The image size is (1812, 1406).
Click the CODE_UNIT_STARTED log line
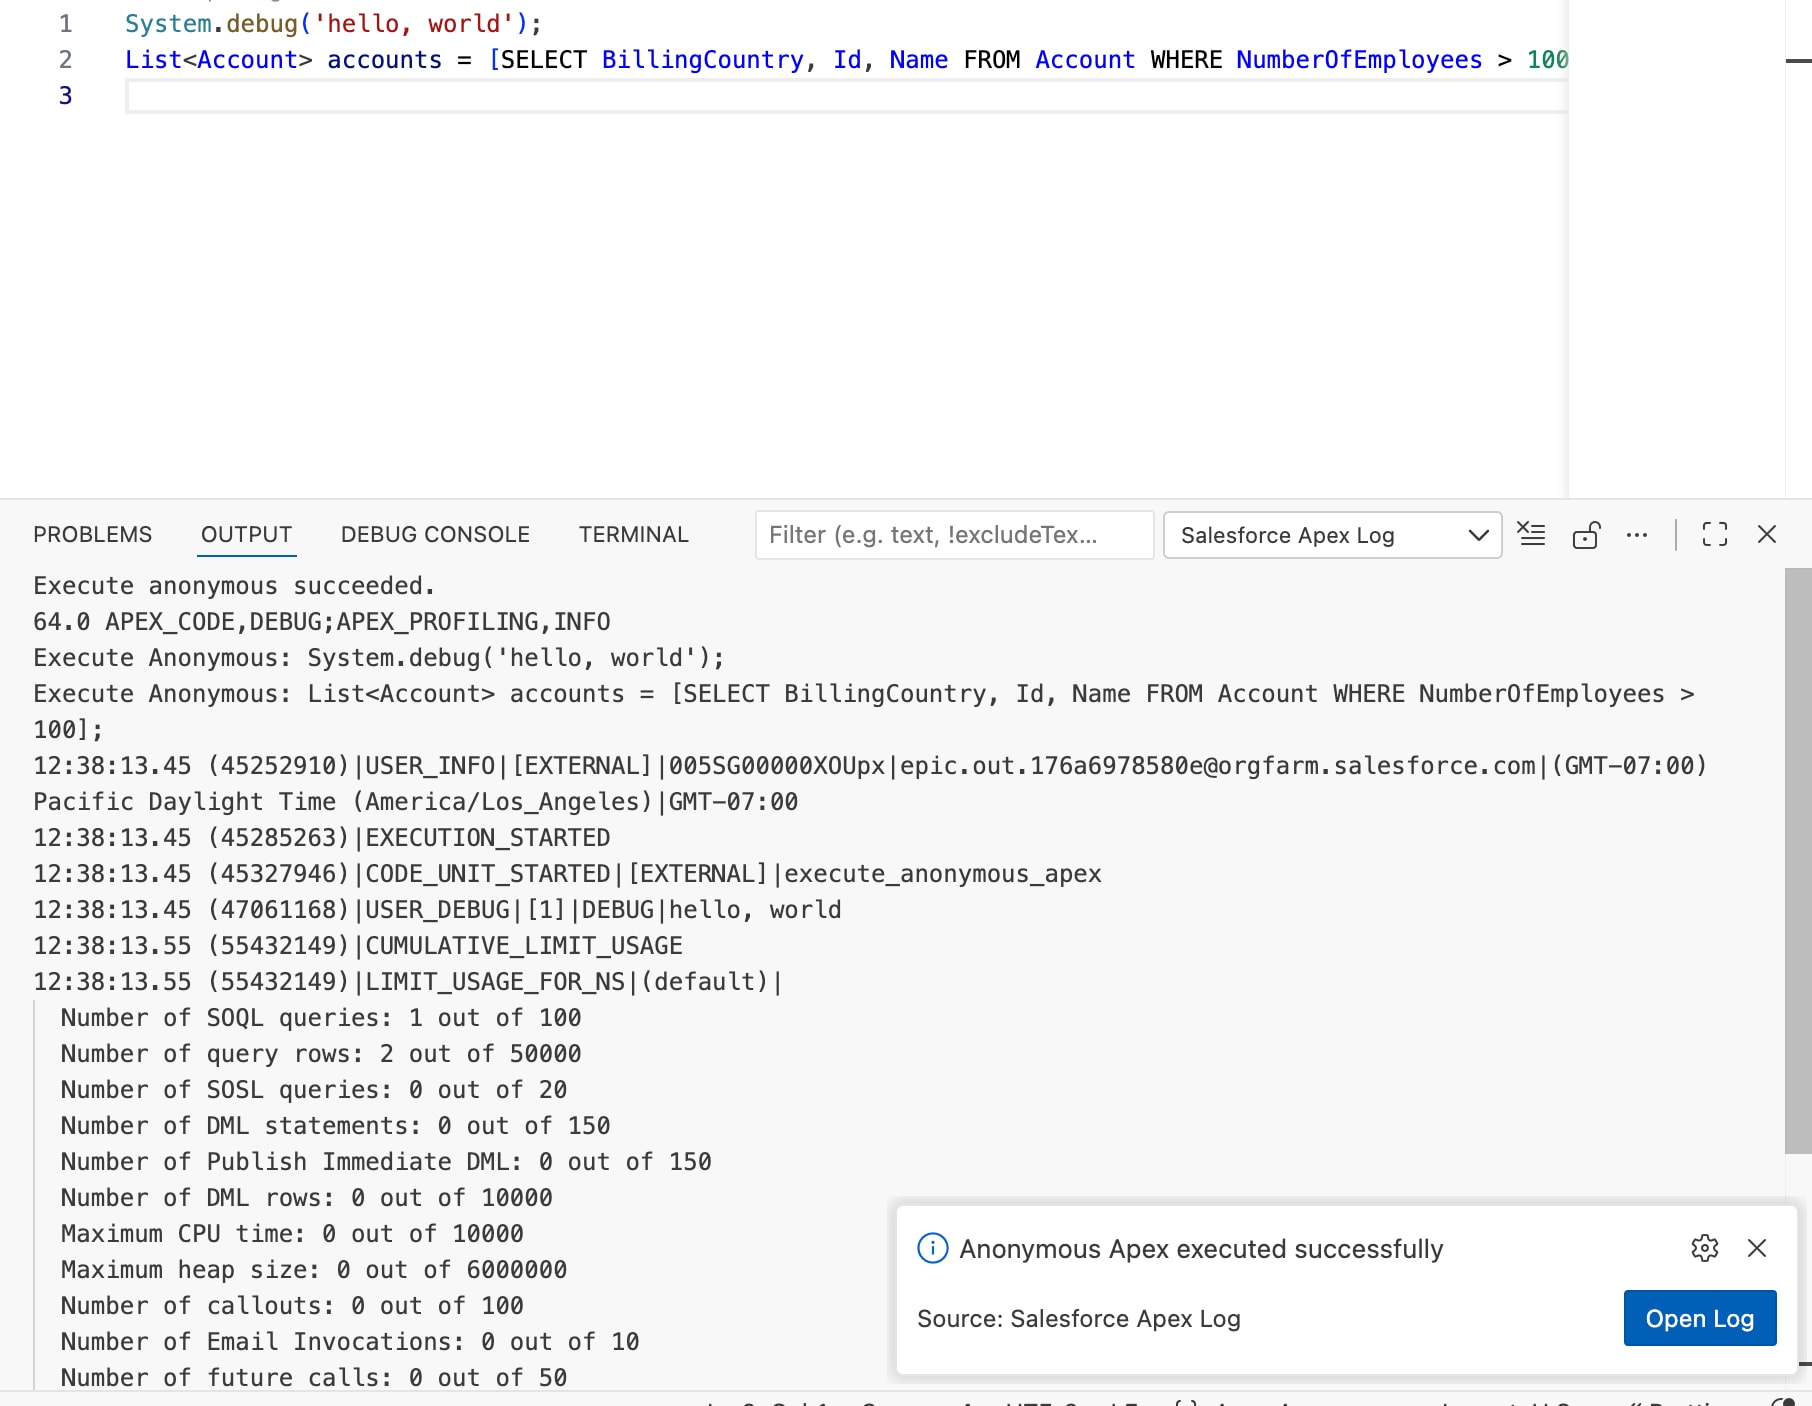pos(567,874)
